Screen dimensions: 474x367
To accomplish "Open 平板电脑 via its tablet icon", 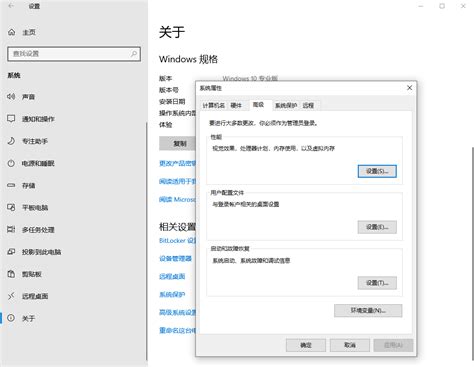I will pos(11,207).
